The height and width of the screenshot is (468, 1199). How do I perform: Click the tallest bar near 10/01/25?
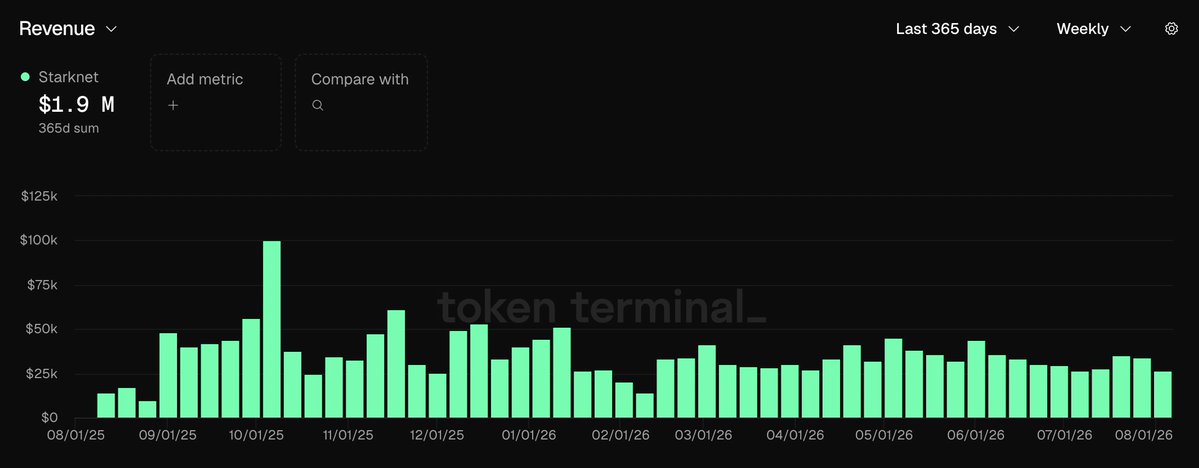[271, 330]
